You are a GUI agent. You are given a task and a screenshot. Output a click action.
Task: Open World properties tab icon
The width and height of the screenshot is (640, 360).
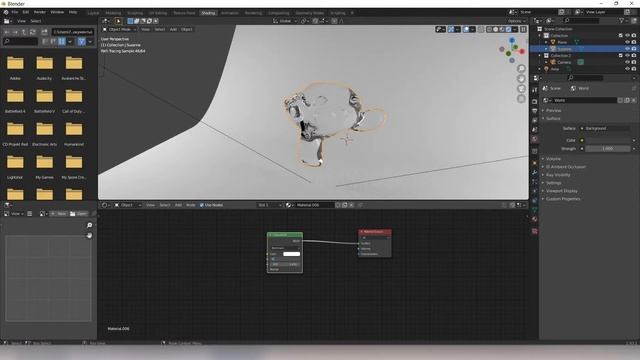535,139
